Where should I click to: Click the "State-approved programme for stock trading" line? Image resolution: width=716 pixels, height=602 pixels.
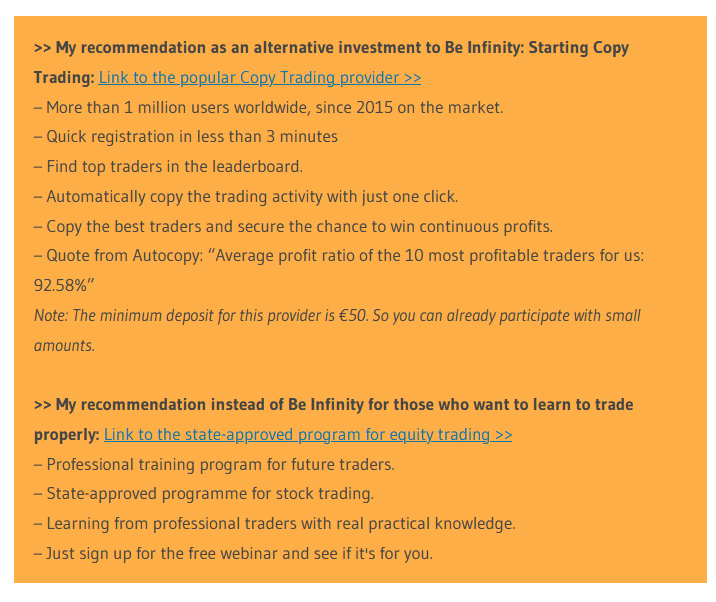204,494
